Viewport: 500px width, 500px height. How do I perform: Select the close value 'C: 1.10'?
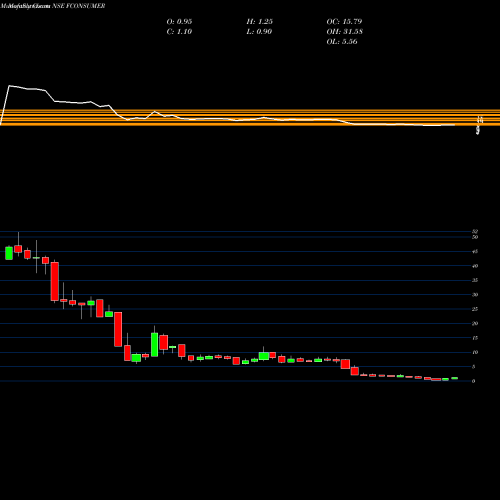pyautogui.click(x=179, y=31)
